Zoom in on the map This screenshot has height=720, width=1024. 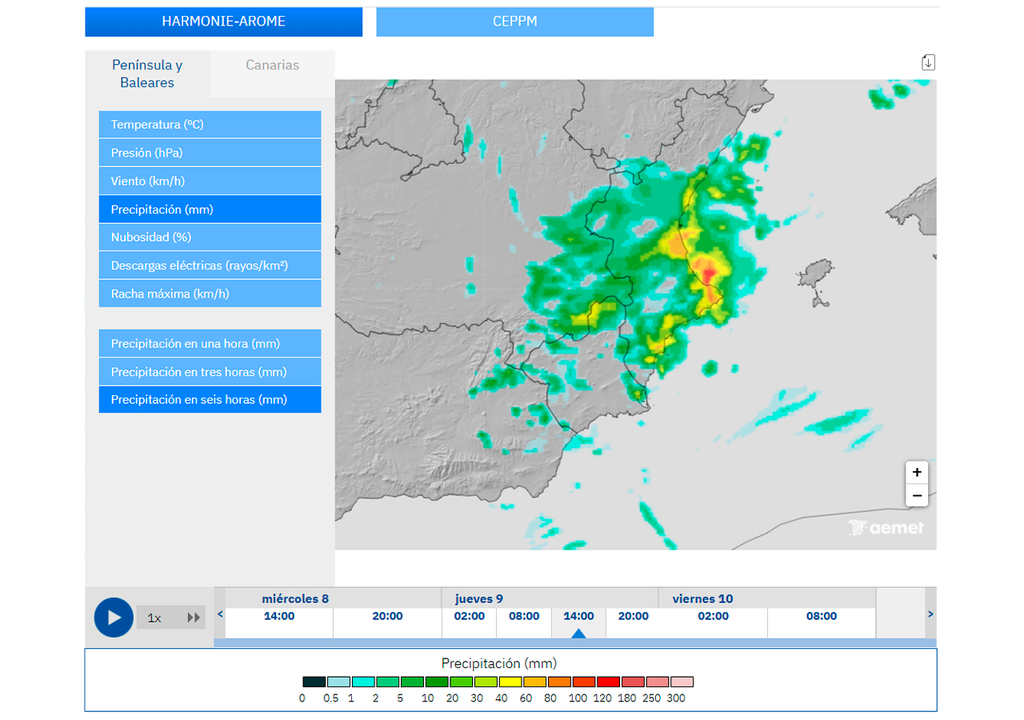pos(916,472)
